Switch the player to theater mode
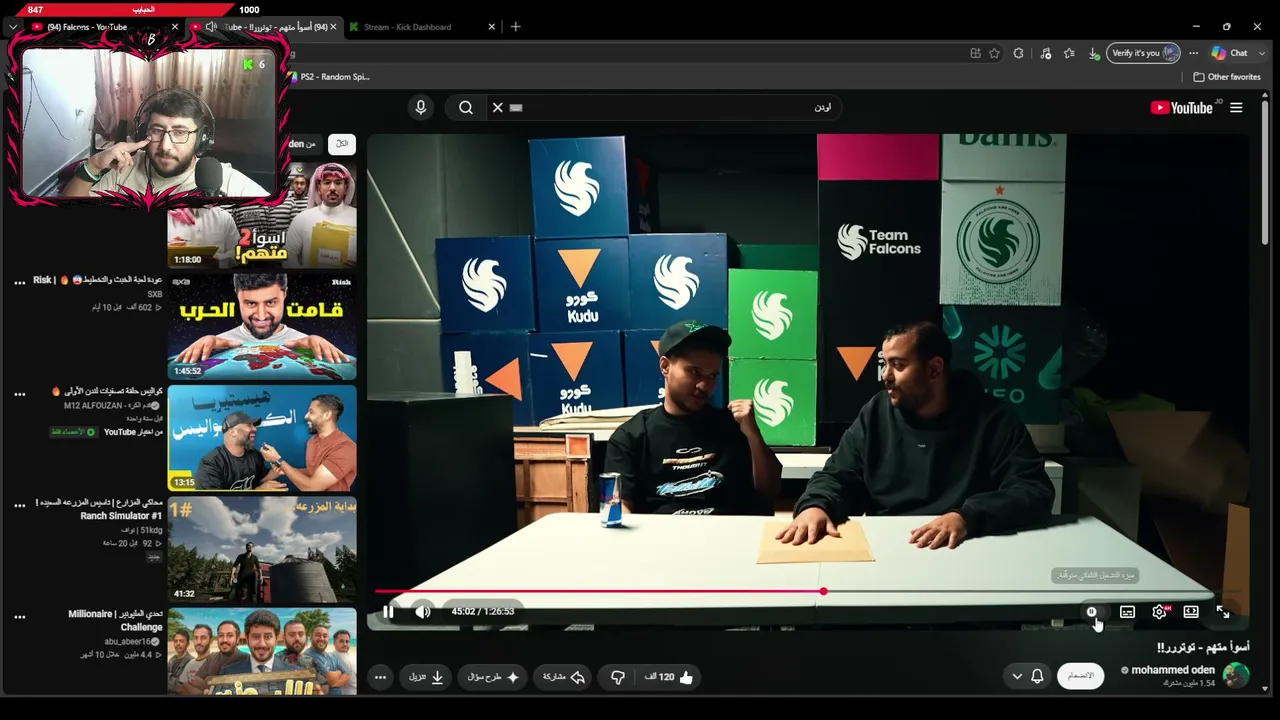Screen dimensions: 1280x720 [1191, 612]
